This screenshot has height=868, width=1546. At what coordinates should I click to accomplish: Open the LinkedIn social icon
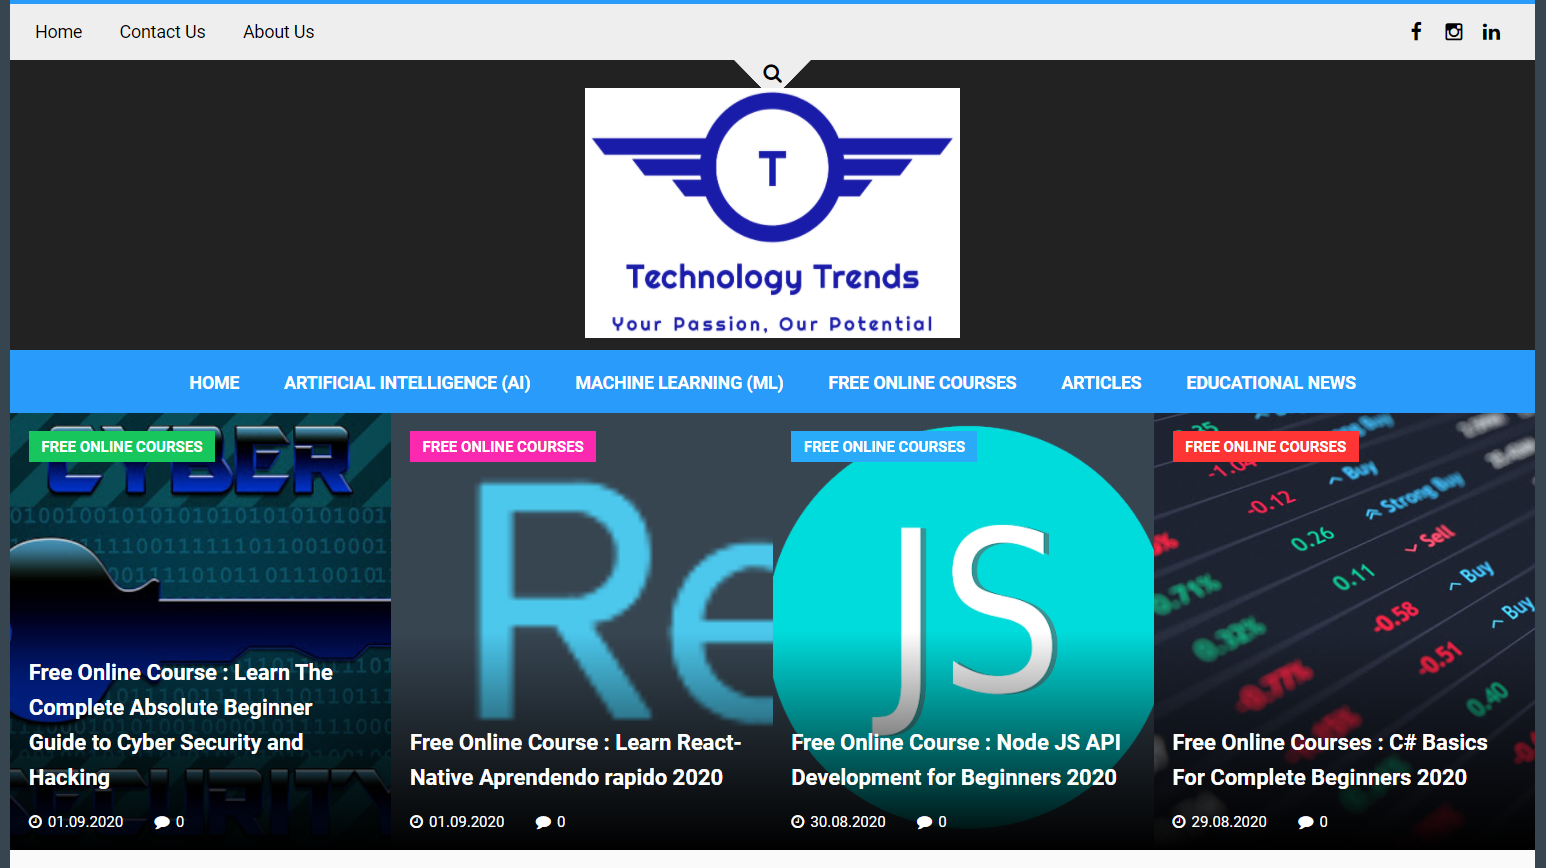[1491, 32]
